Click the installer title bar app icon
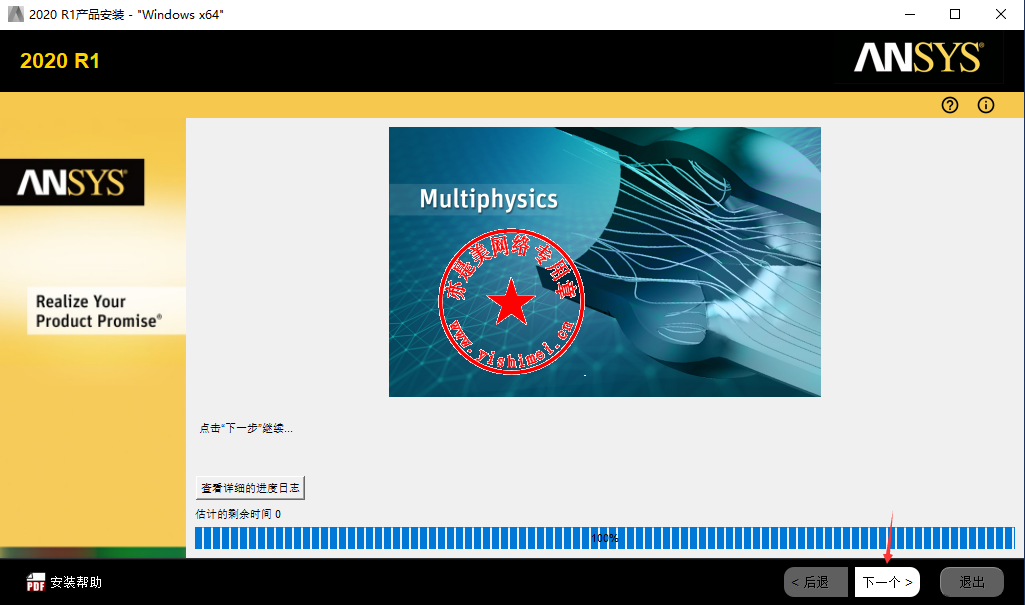This screenshot has width=1025, height=605. [x=16, y=14]
